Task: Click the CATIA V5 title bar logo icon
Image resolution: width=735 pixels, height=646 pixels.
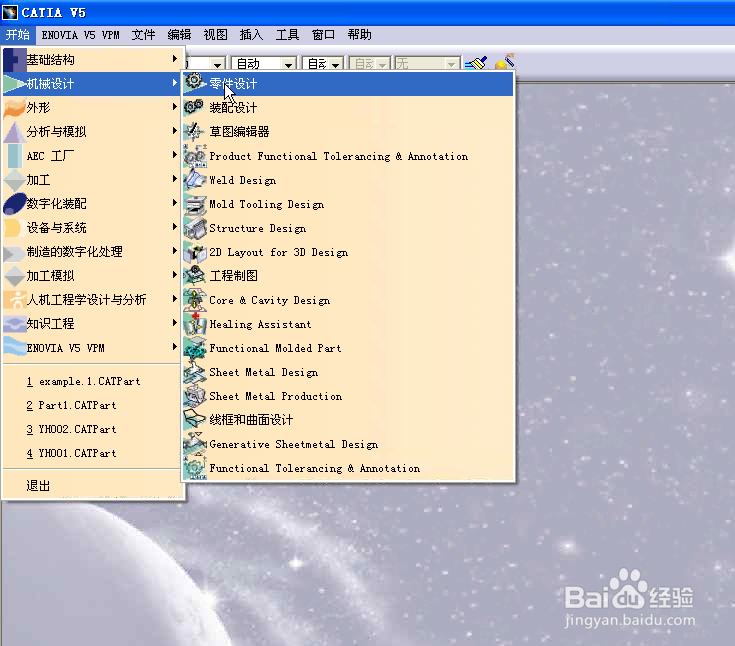Action: 10,13
